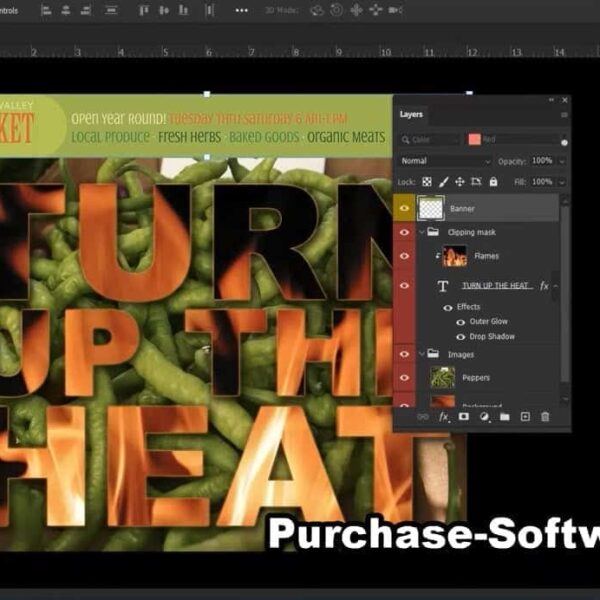The height and width of the screenshot is (600, 600).
Task: Create a new adjustment layer
Action: (x=484, y=416)
